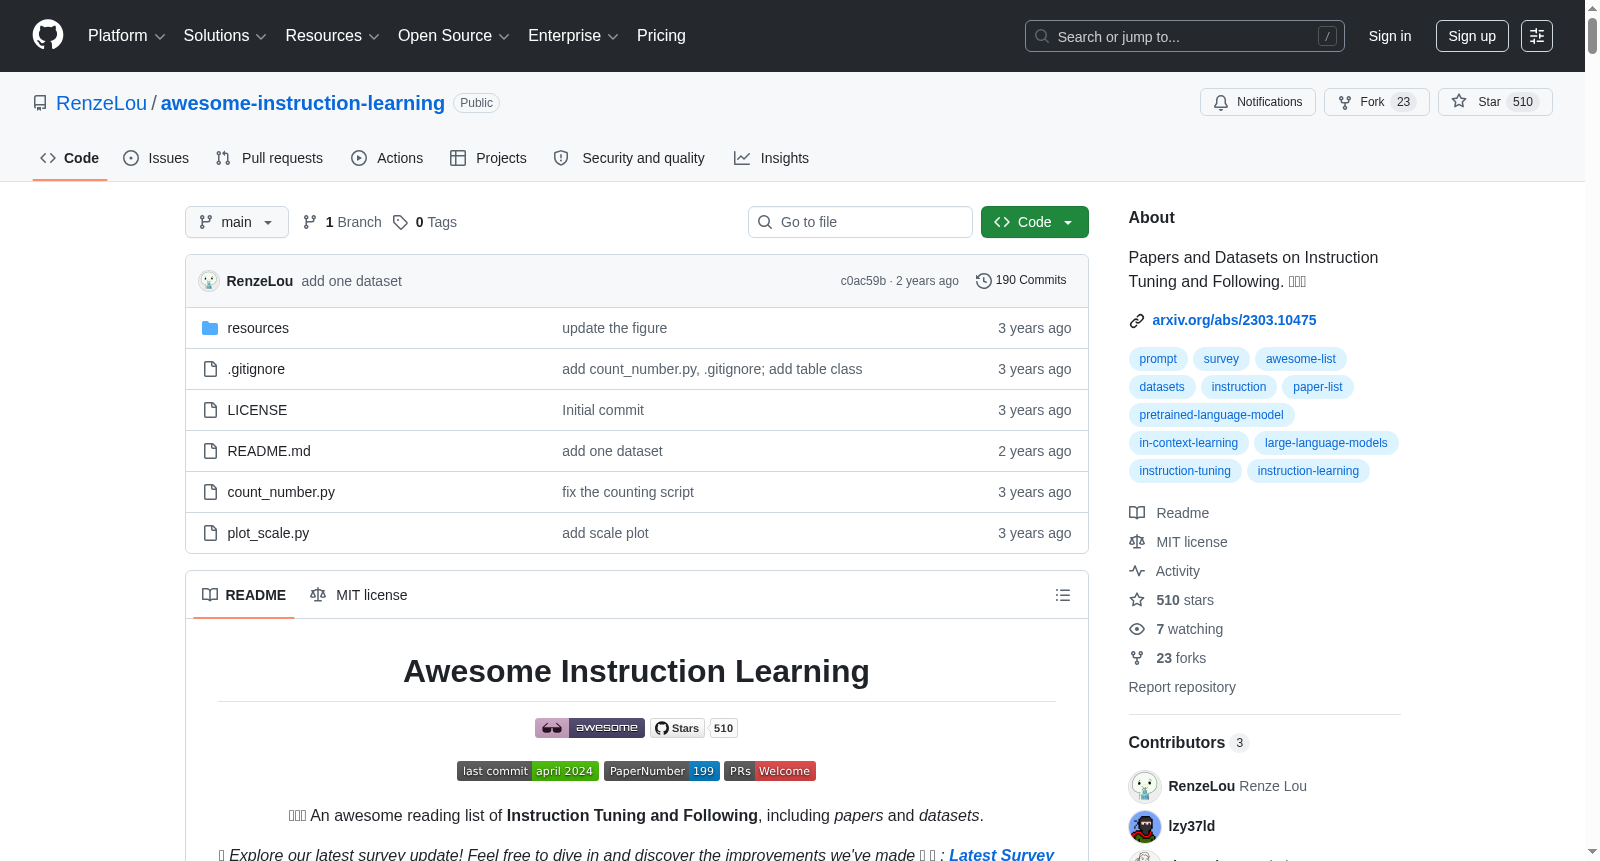
Task: Click the awesome badge in README
Action: point(590,728)
